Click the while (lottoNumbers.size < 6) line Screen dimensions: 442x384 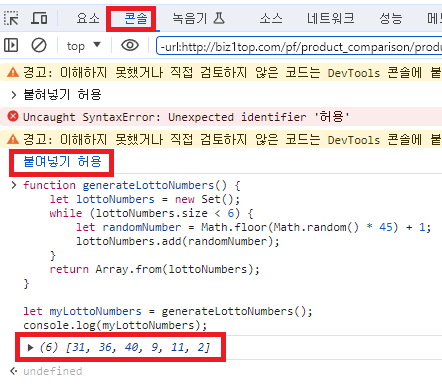click(x=151, y=213)
